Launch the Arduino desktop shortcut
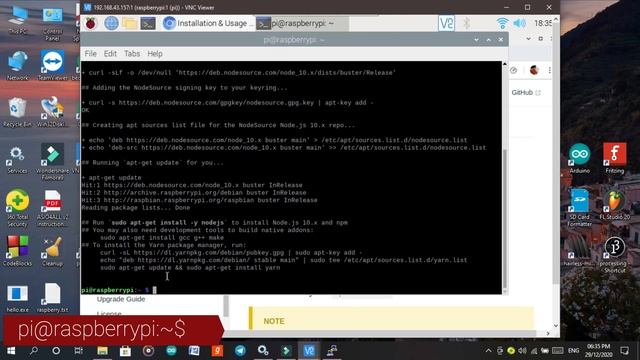This screenshot has width=640, height=360. [580, 158]
